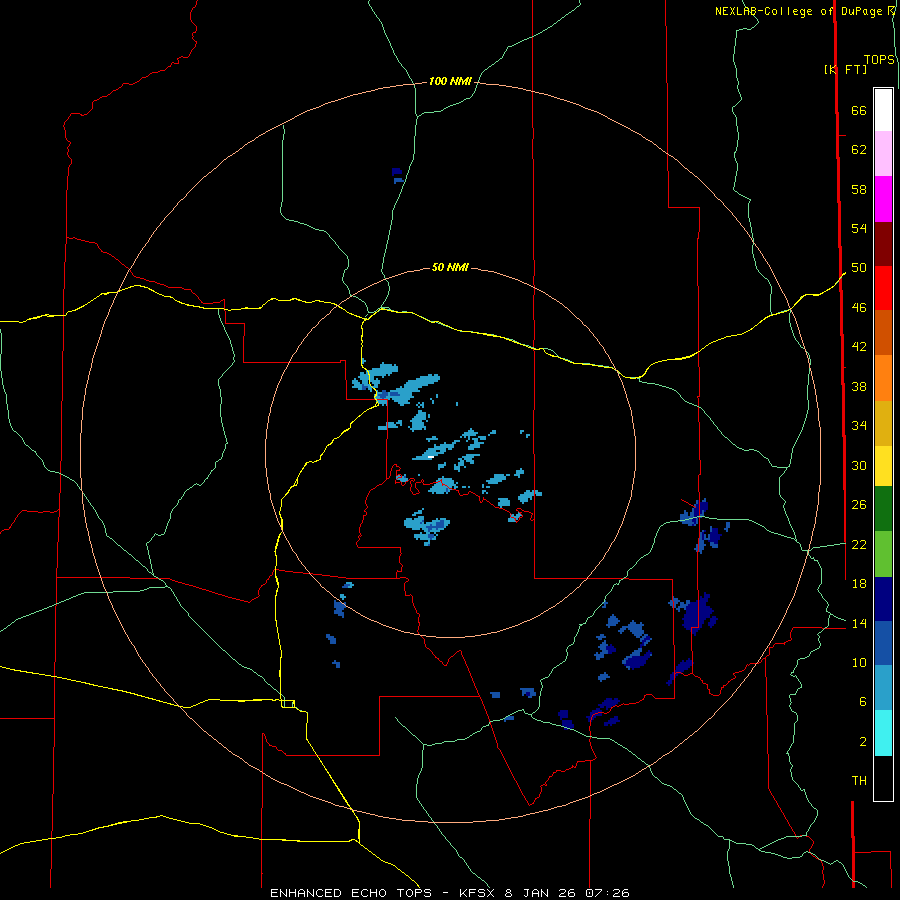Click the TH legend label
Image resolution: width=900 pixels, height=900 pixels.
[859, 781]
